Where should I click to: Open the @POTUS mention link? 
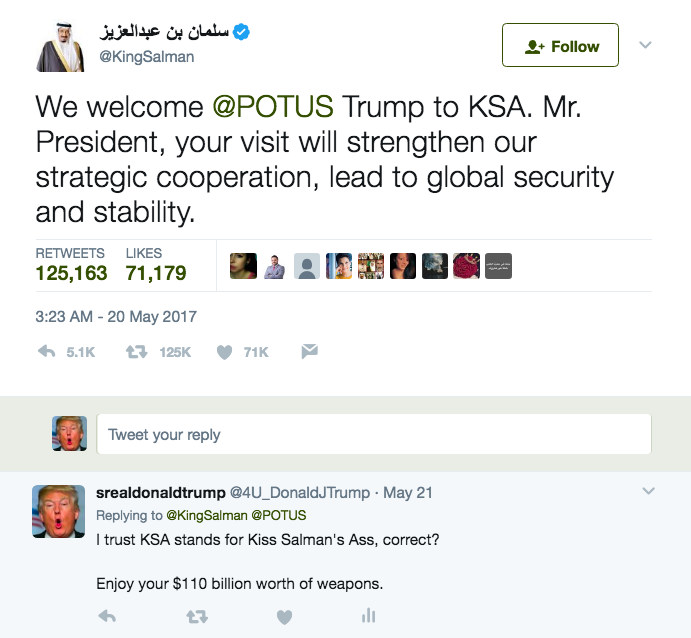(x=273, y=107)
